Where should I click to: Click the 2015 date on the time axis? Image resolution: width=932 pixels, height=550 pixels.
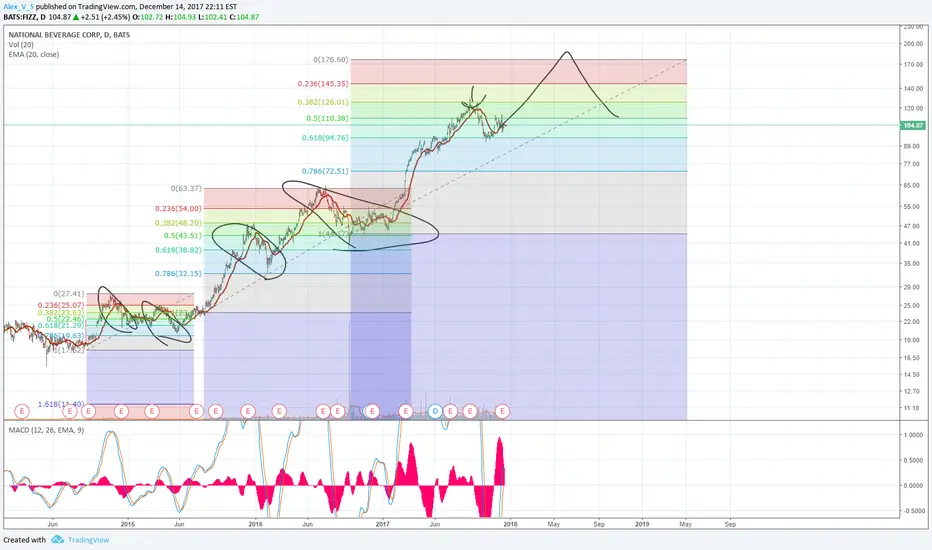tap(128, 524)
